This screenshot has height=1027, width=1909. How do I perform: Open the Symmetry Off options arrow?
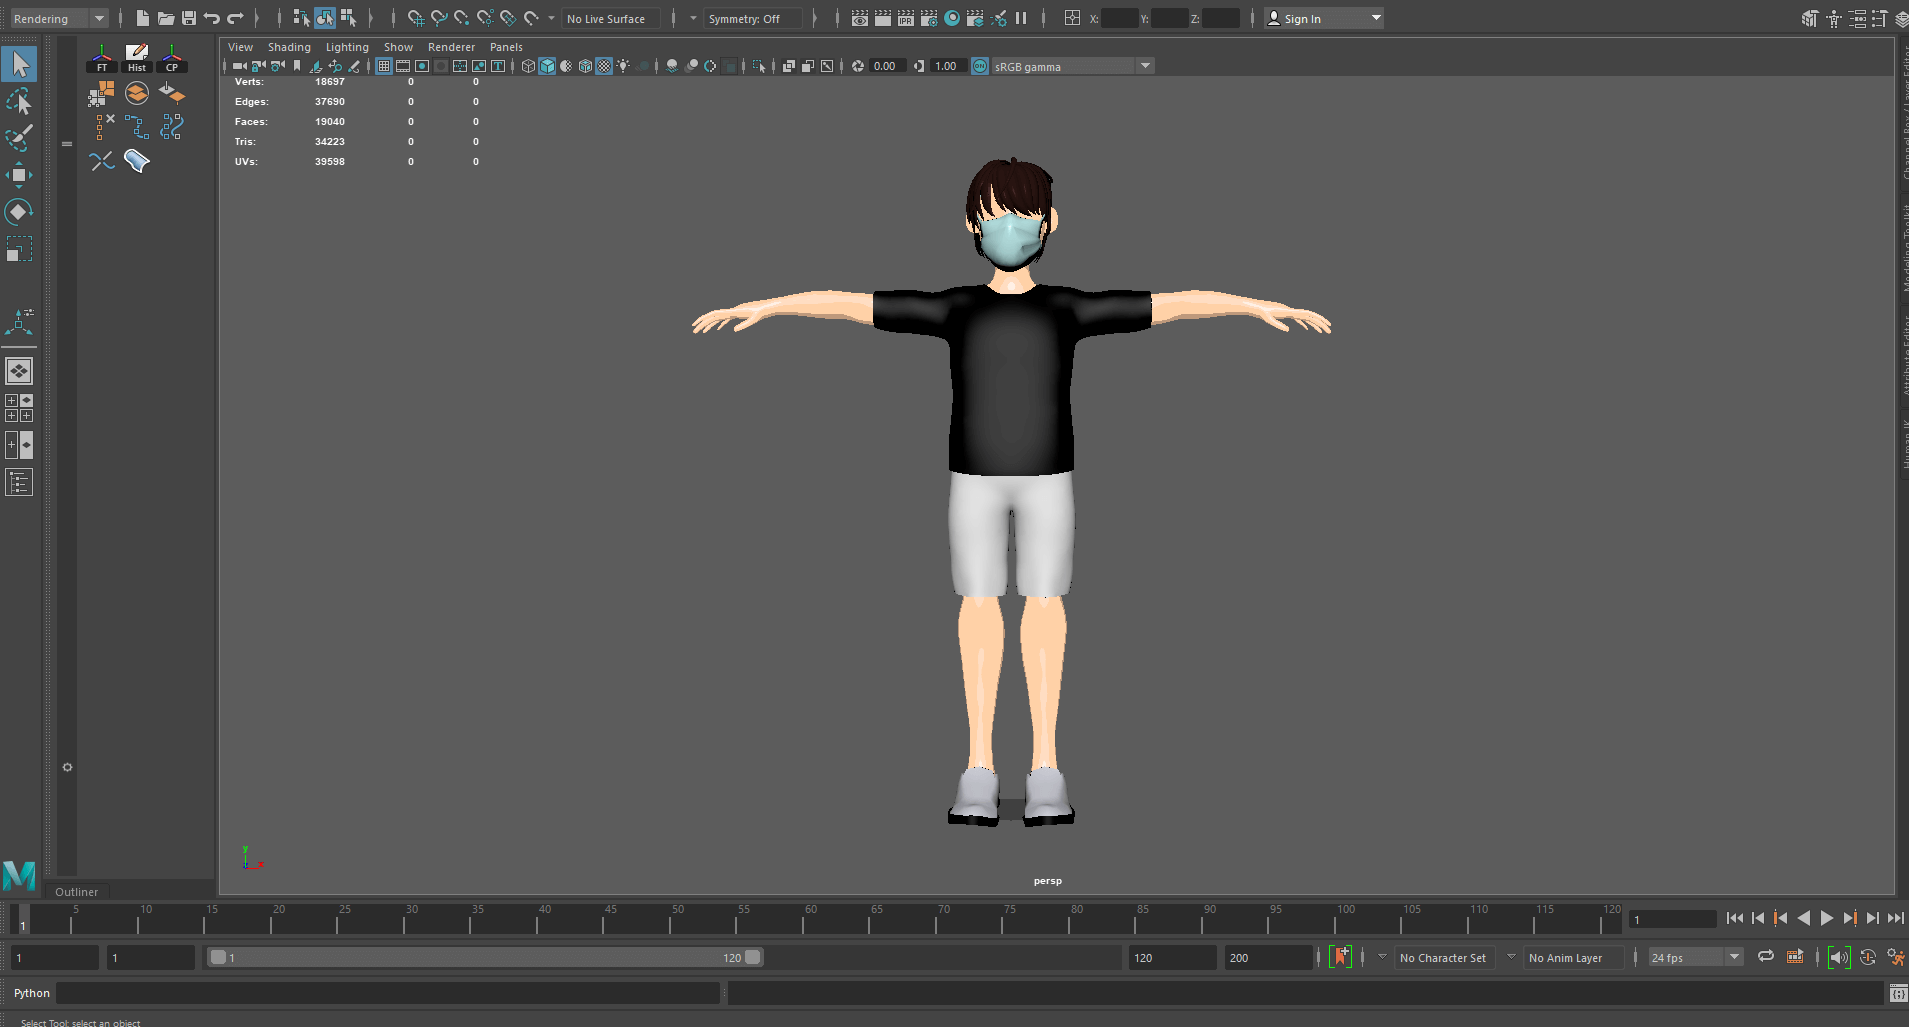[692, 18]
